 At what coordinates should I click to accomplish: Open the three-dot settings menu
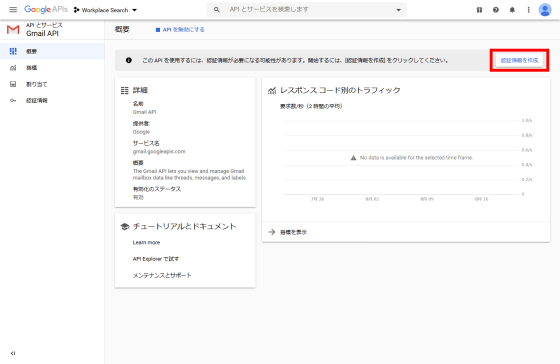point(529,10)
